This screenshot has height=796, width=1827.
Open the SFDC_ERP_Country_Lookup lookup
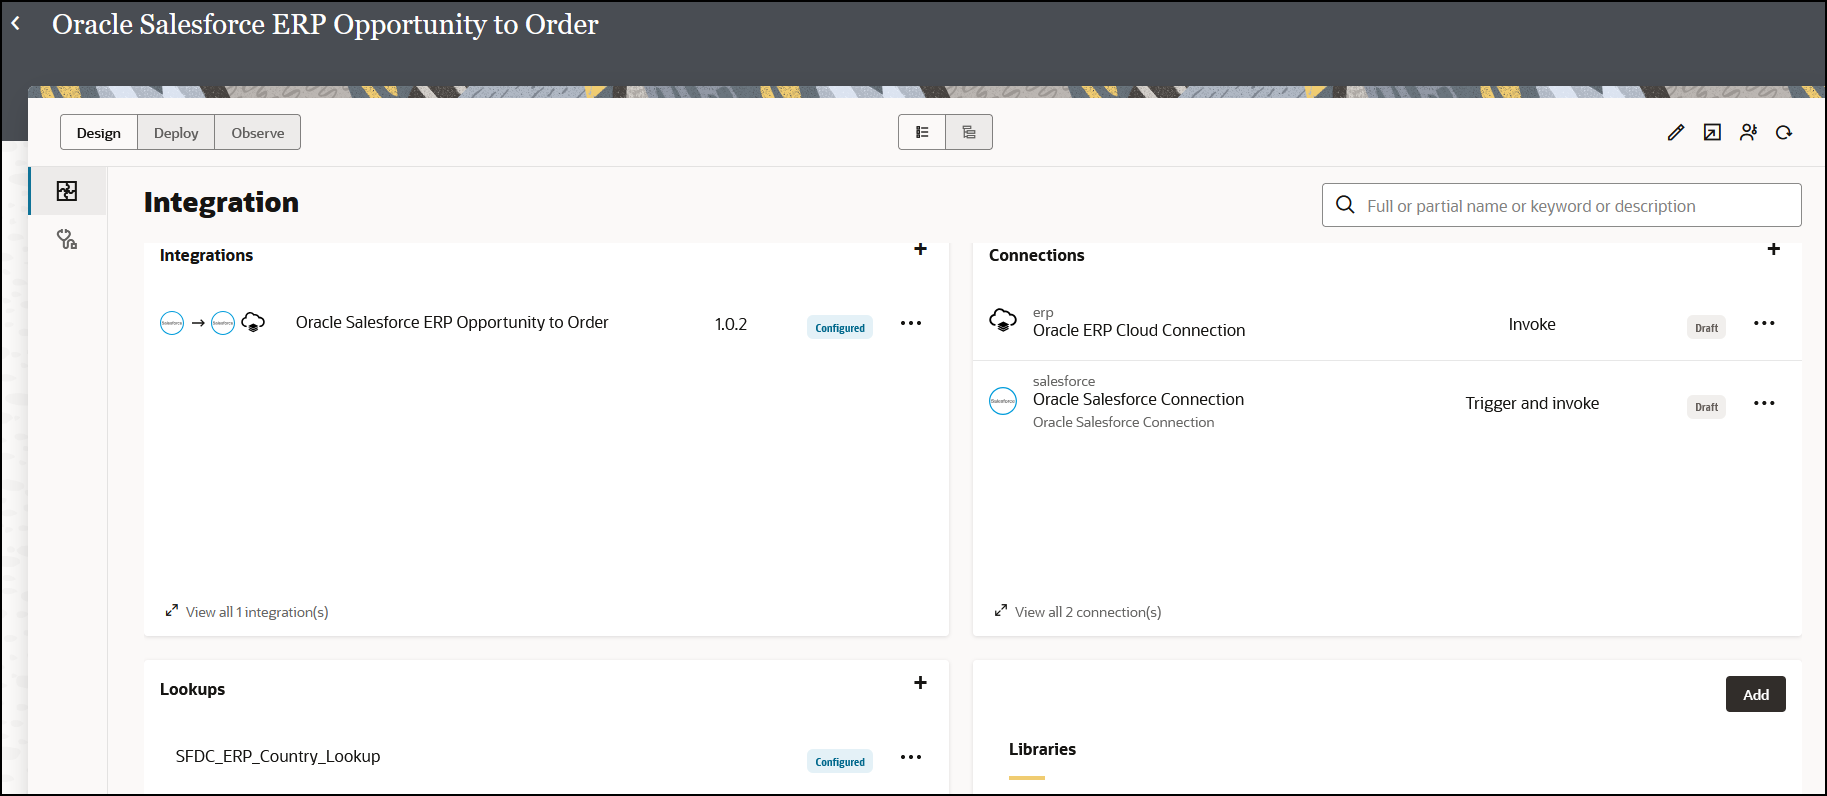point(278,756)
